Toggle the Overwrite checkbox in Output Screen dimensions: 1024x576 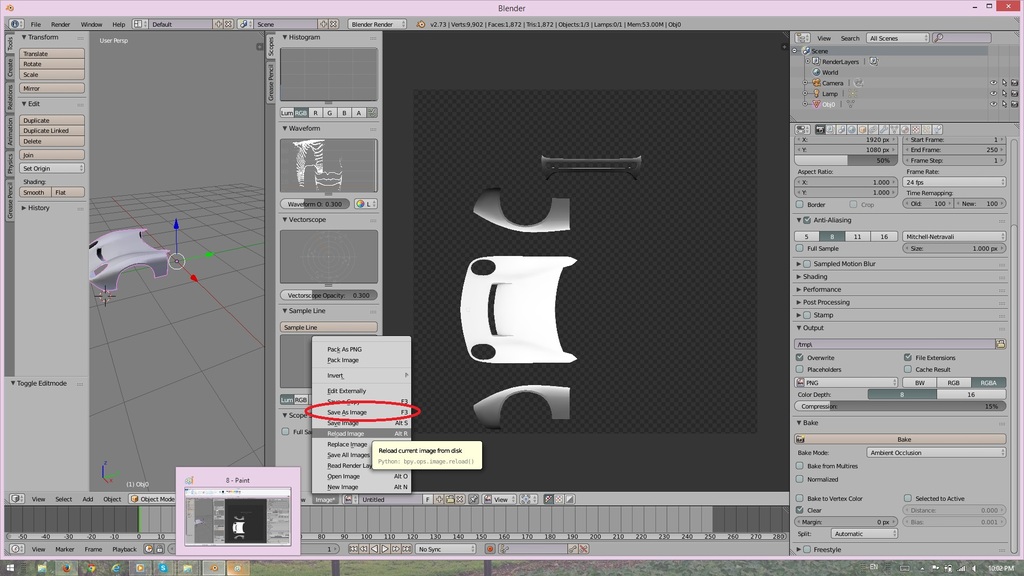coord(800,357)
